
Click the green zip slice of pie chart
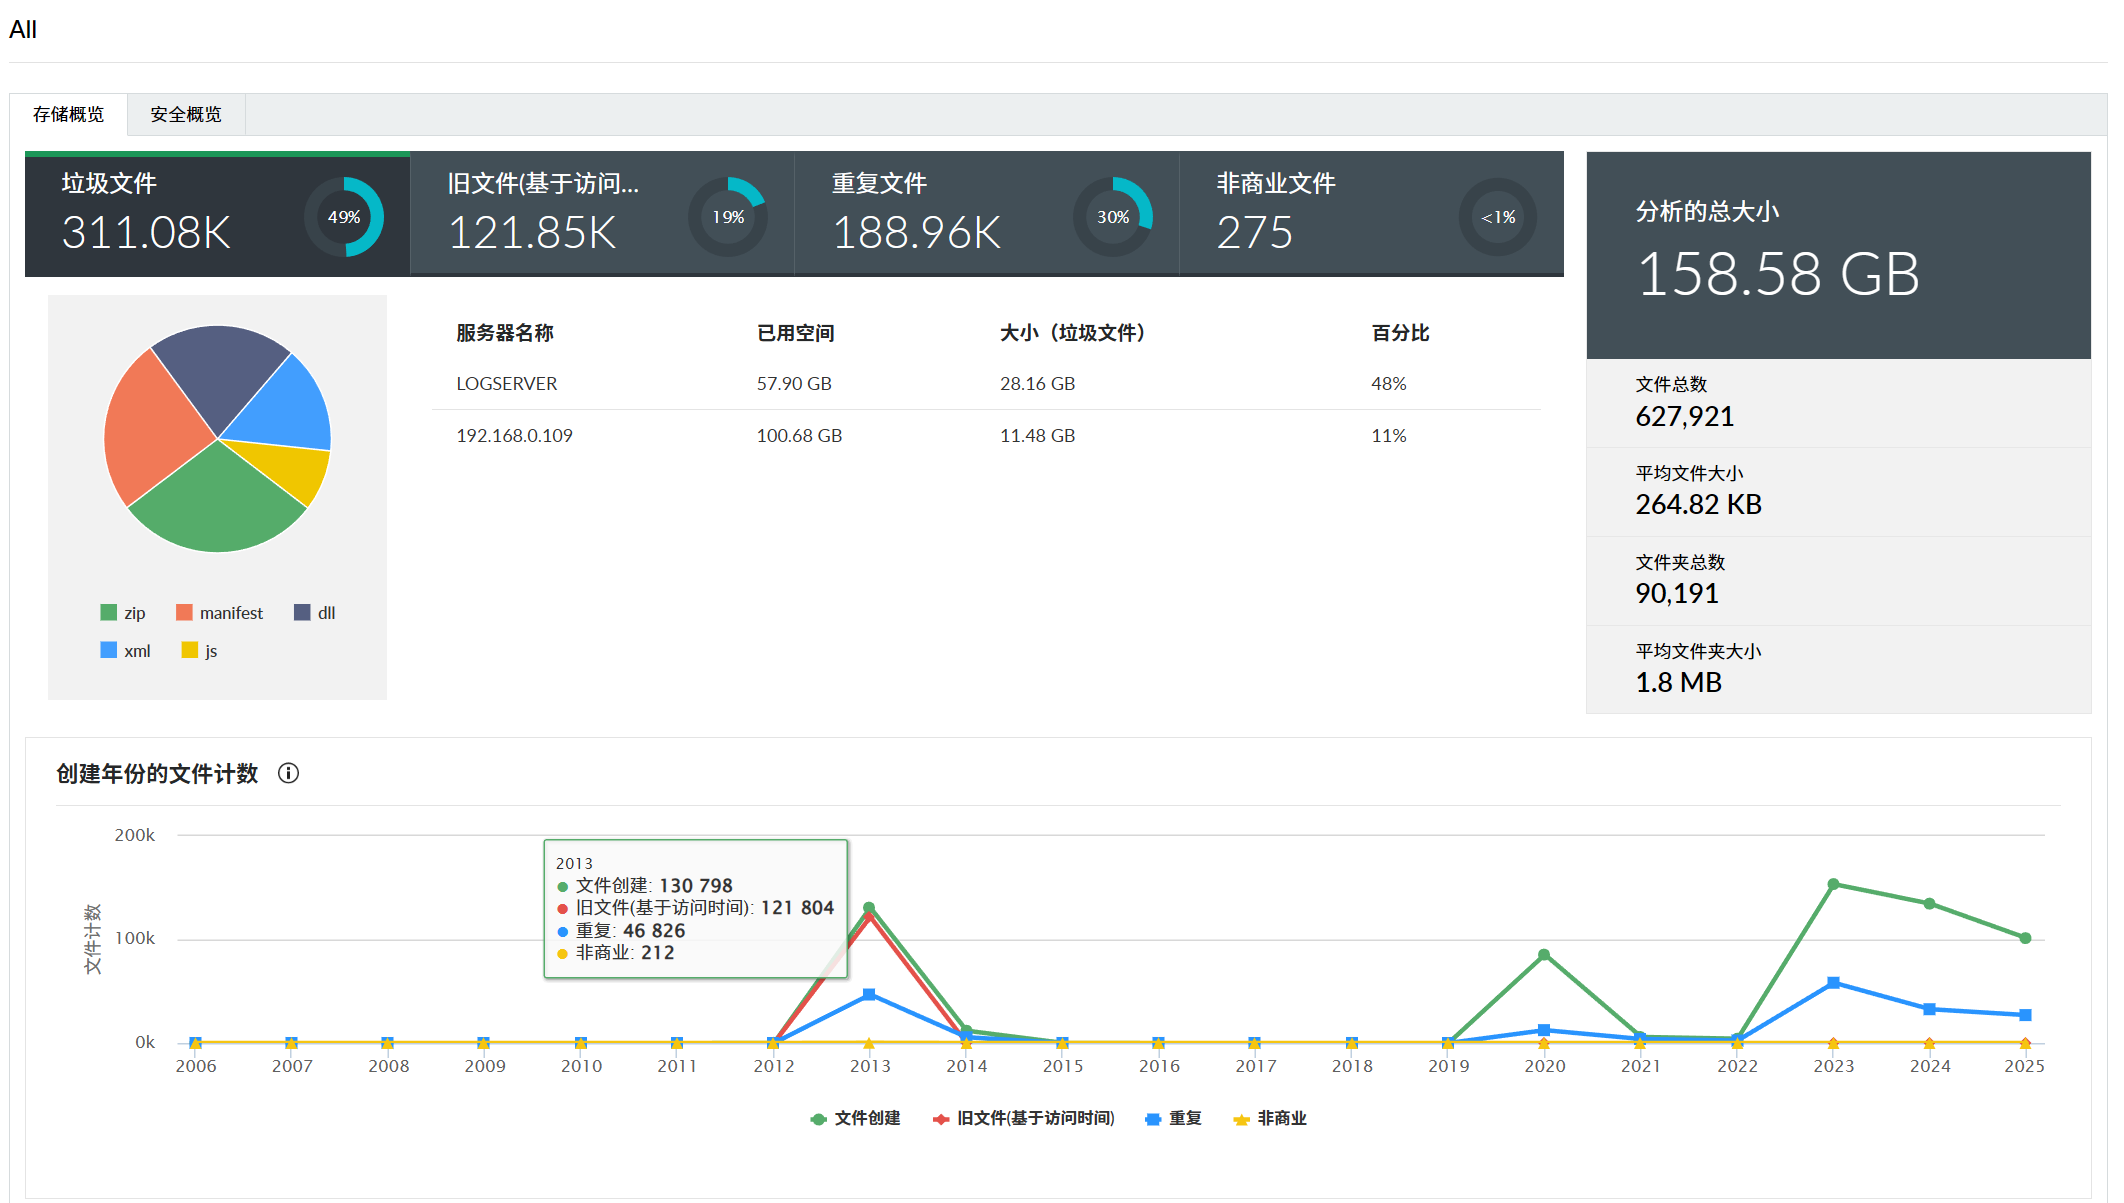(217, 500)
